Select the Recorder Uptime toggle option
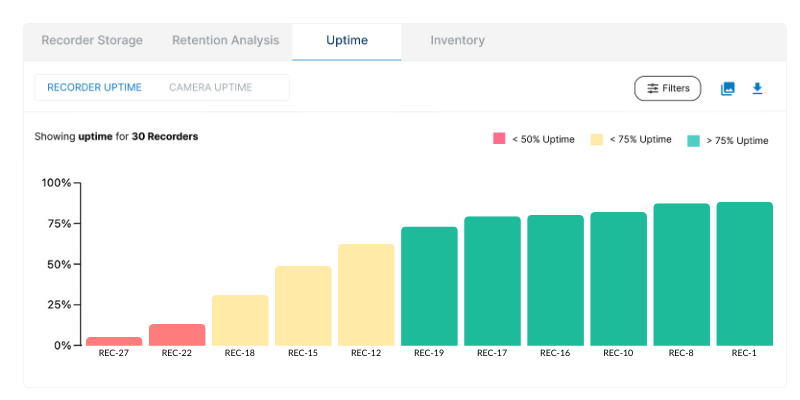Screen dimensions: 800x400 click(x=94, y=87)
